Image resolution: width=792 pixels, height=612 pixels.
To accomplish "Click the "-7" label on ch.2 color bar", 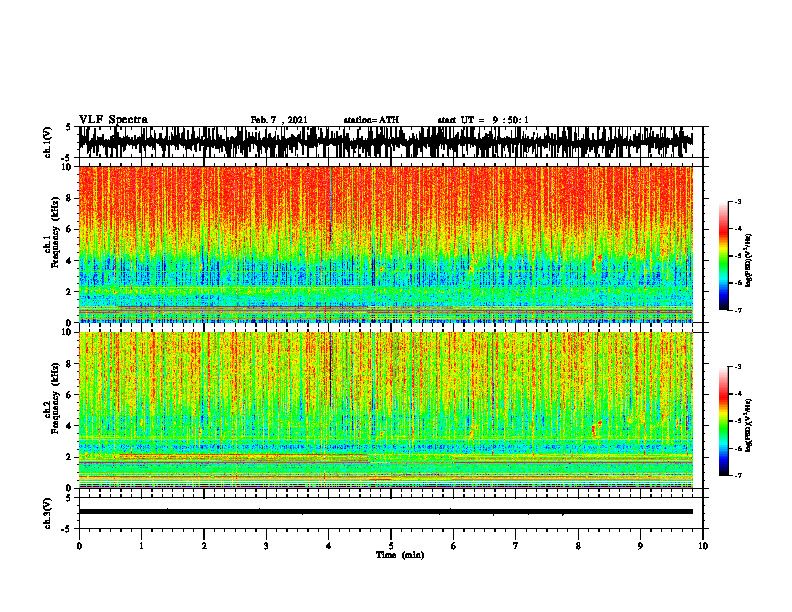I will (737, 475).
